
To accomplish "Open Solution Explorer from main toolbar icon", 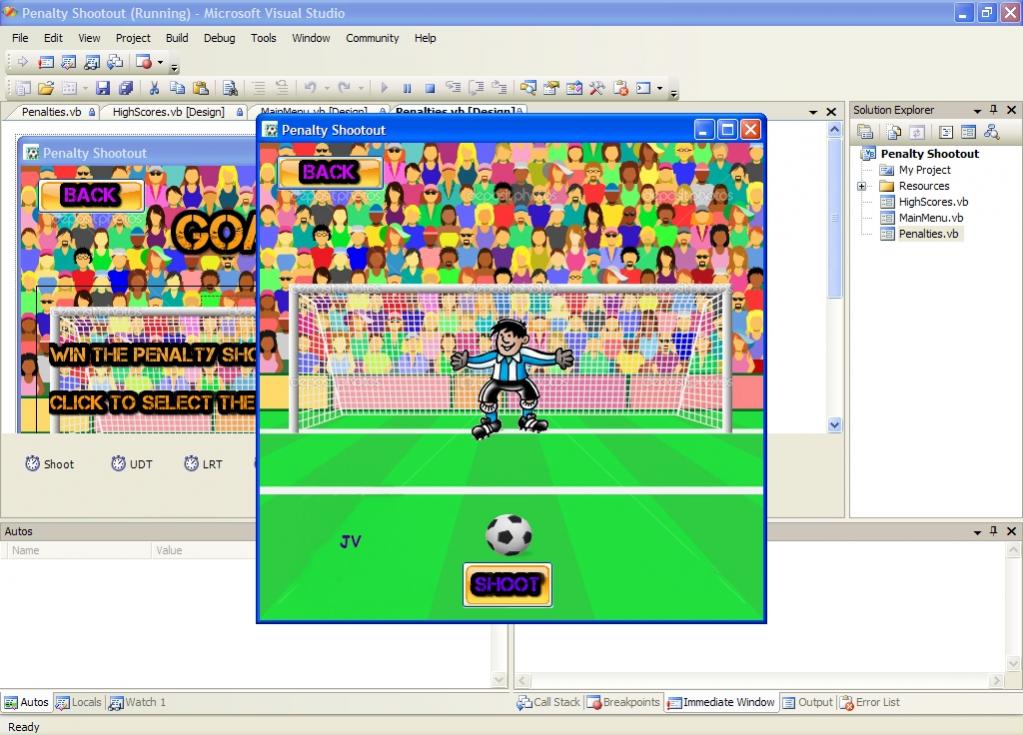I will click(528, 88).
